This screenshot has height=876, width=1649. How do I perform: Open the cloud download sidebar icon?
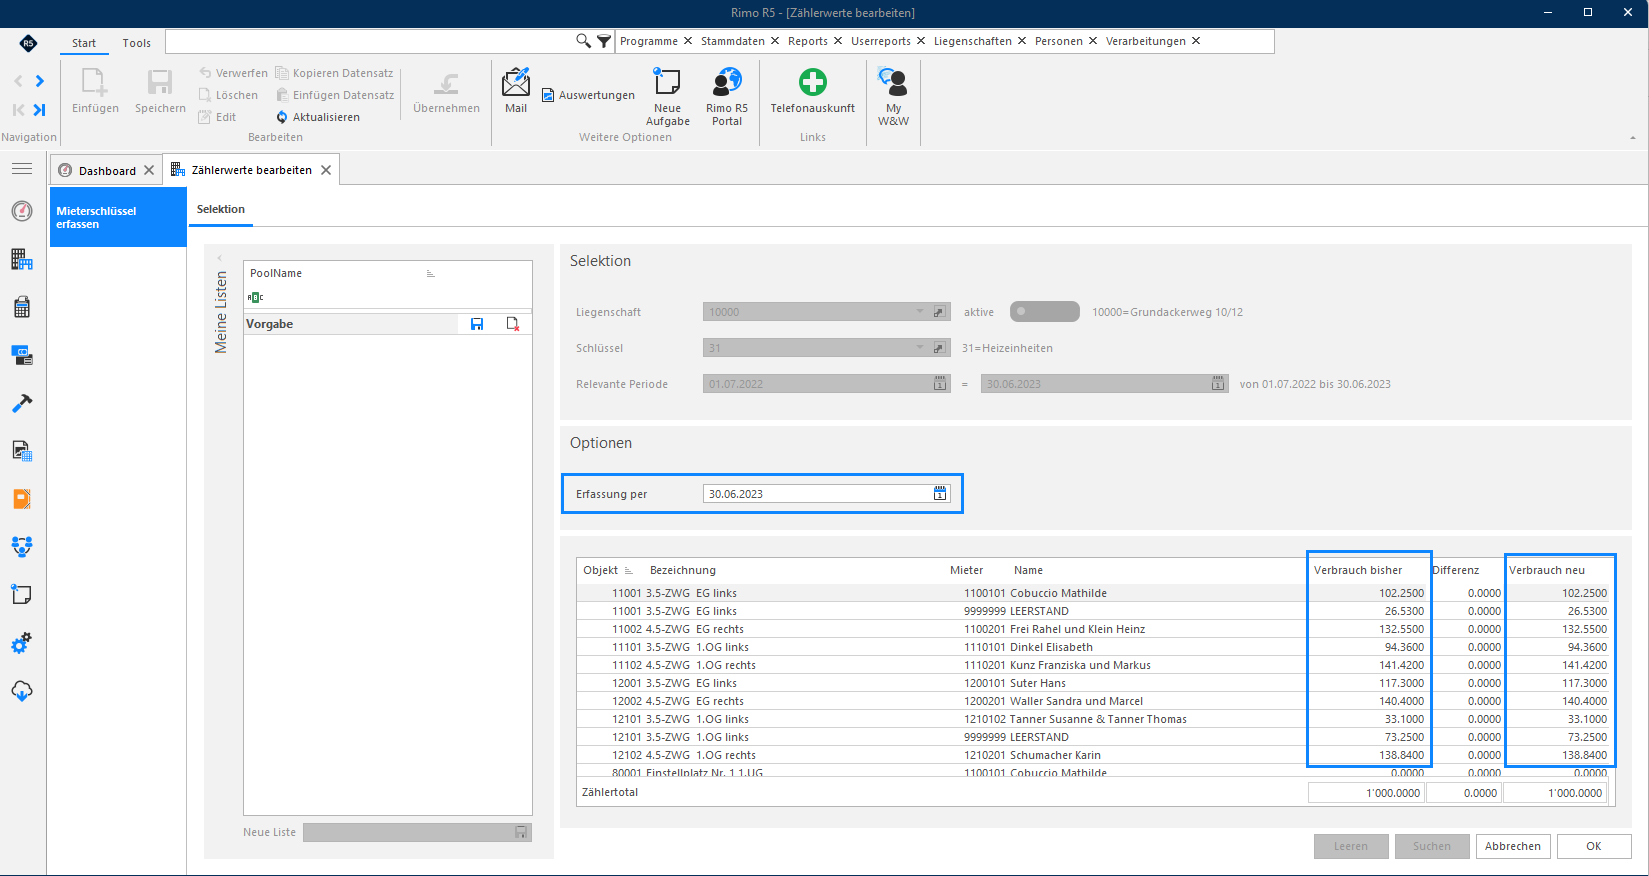pyautogui.click(x=22, y=691)
